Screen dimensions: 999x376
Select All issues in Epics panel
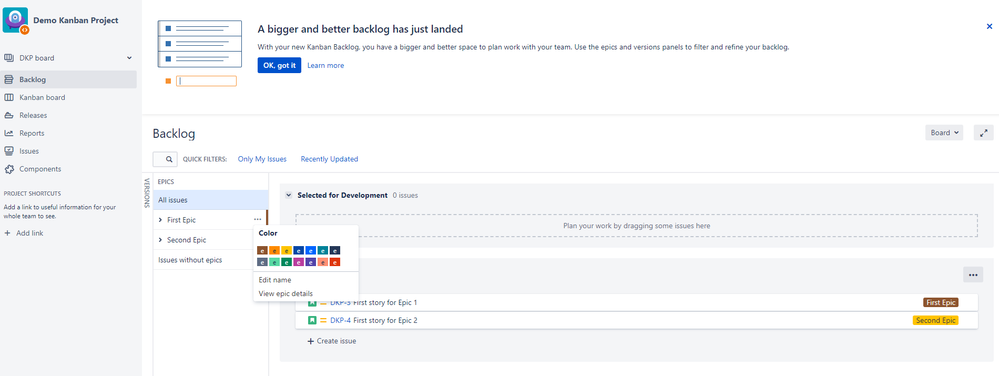pyautogui.click(x=211, y=200)
